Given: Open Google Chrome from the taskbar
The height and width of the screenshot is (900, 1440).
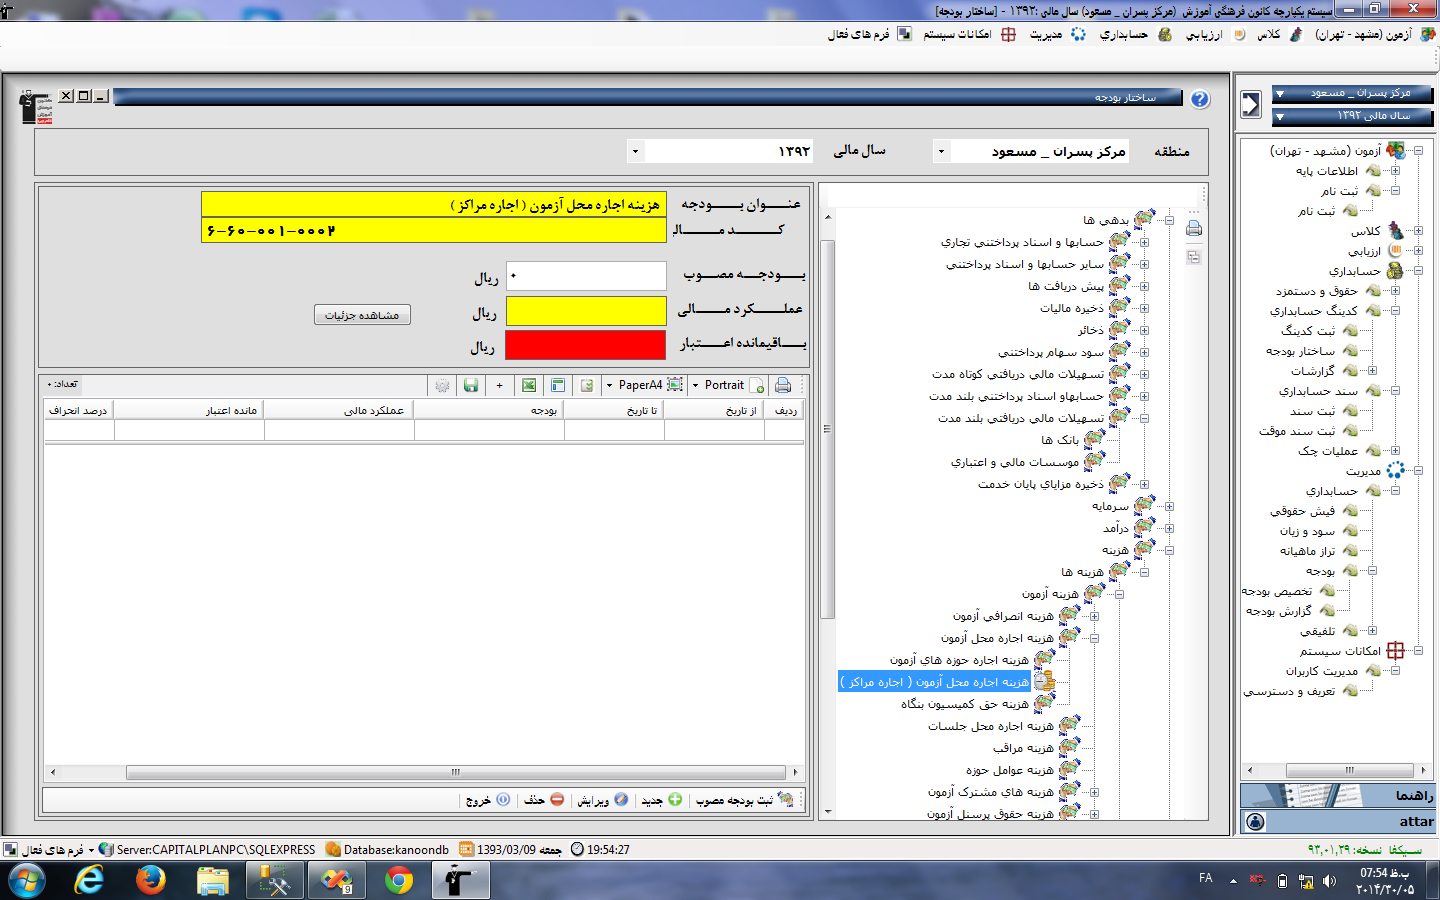Looking at the screenshot, I should pos(399,881).
